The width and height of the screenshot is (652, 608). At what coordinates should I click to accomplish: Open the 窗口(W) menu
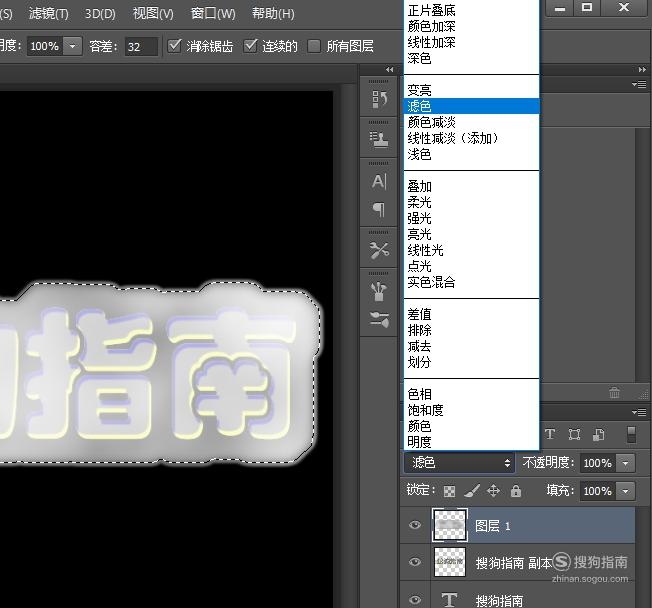[212, 14]
